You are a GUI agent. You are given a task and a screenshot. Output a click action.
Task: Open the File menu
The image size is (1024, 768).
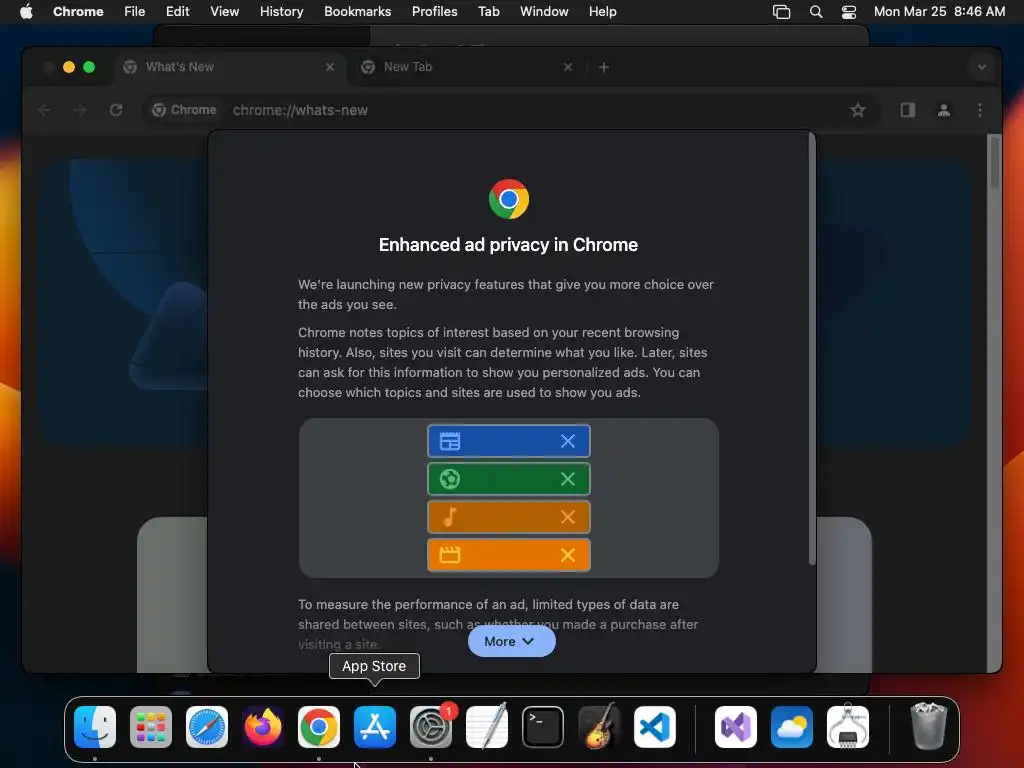pyautogui.click(x=135, y=12)
